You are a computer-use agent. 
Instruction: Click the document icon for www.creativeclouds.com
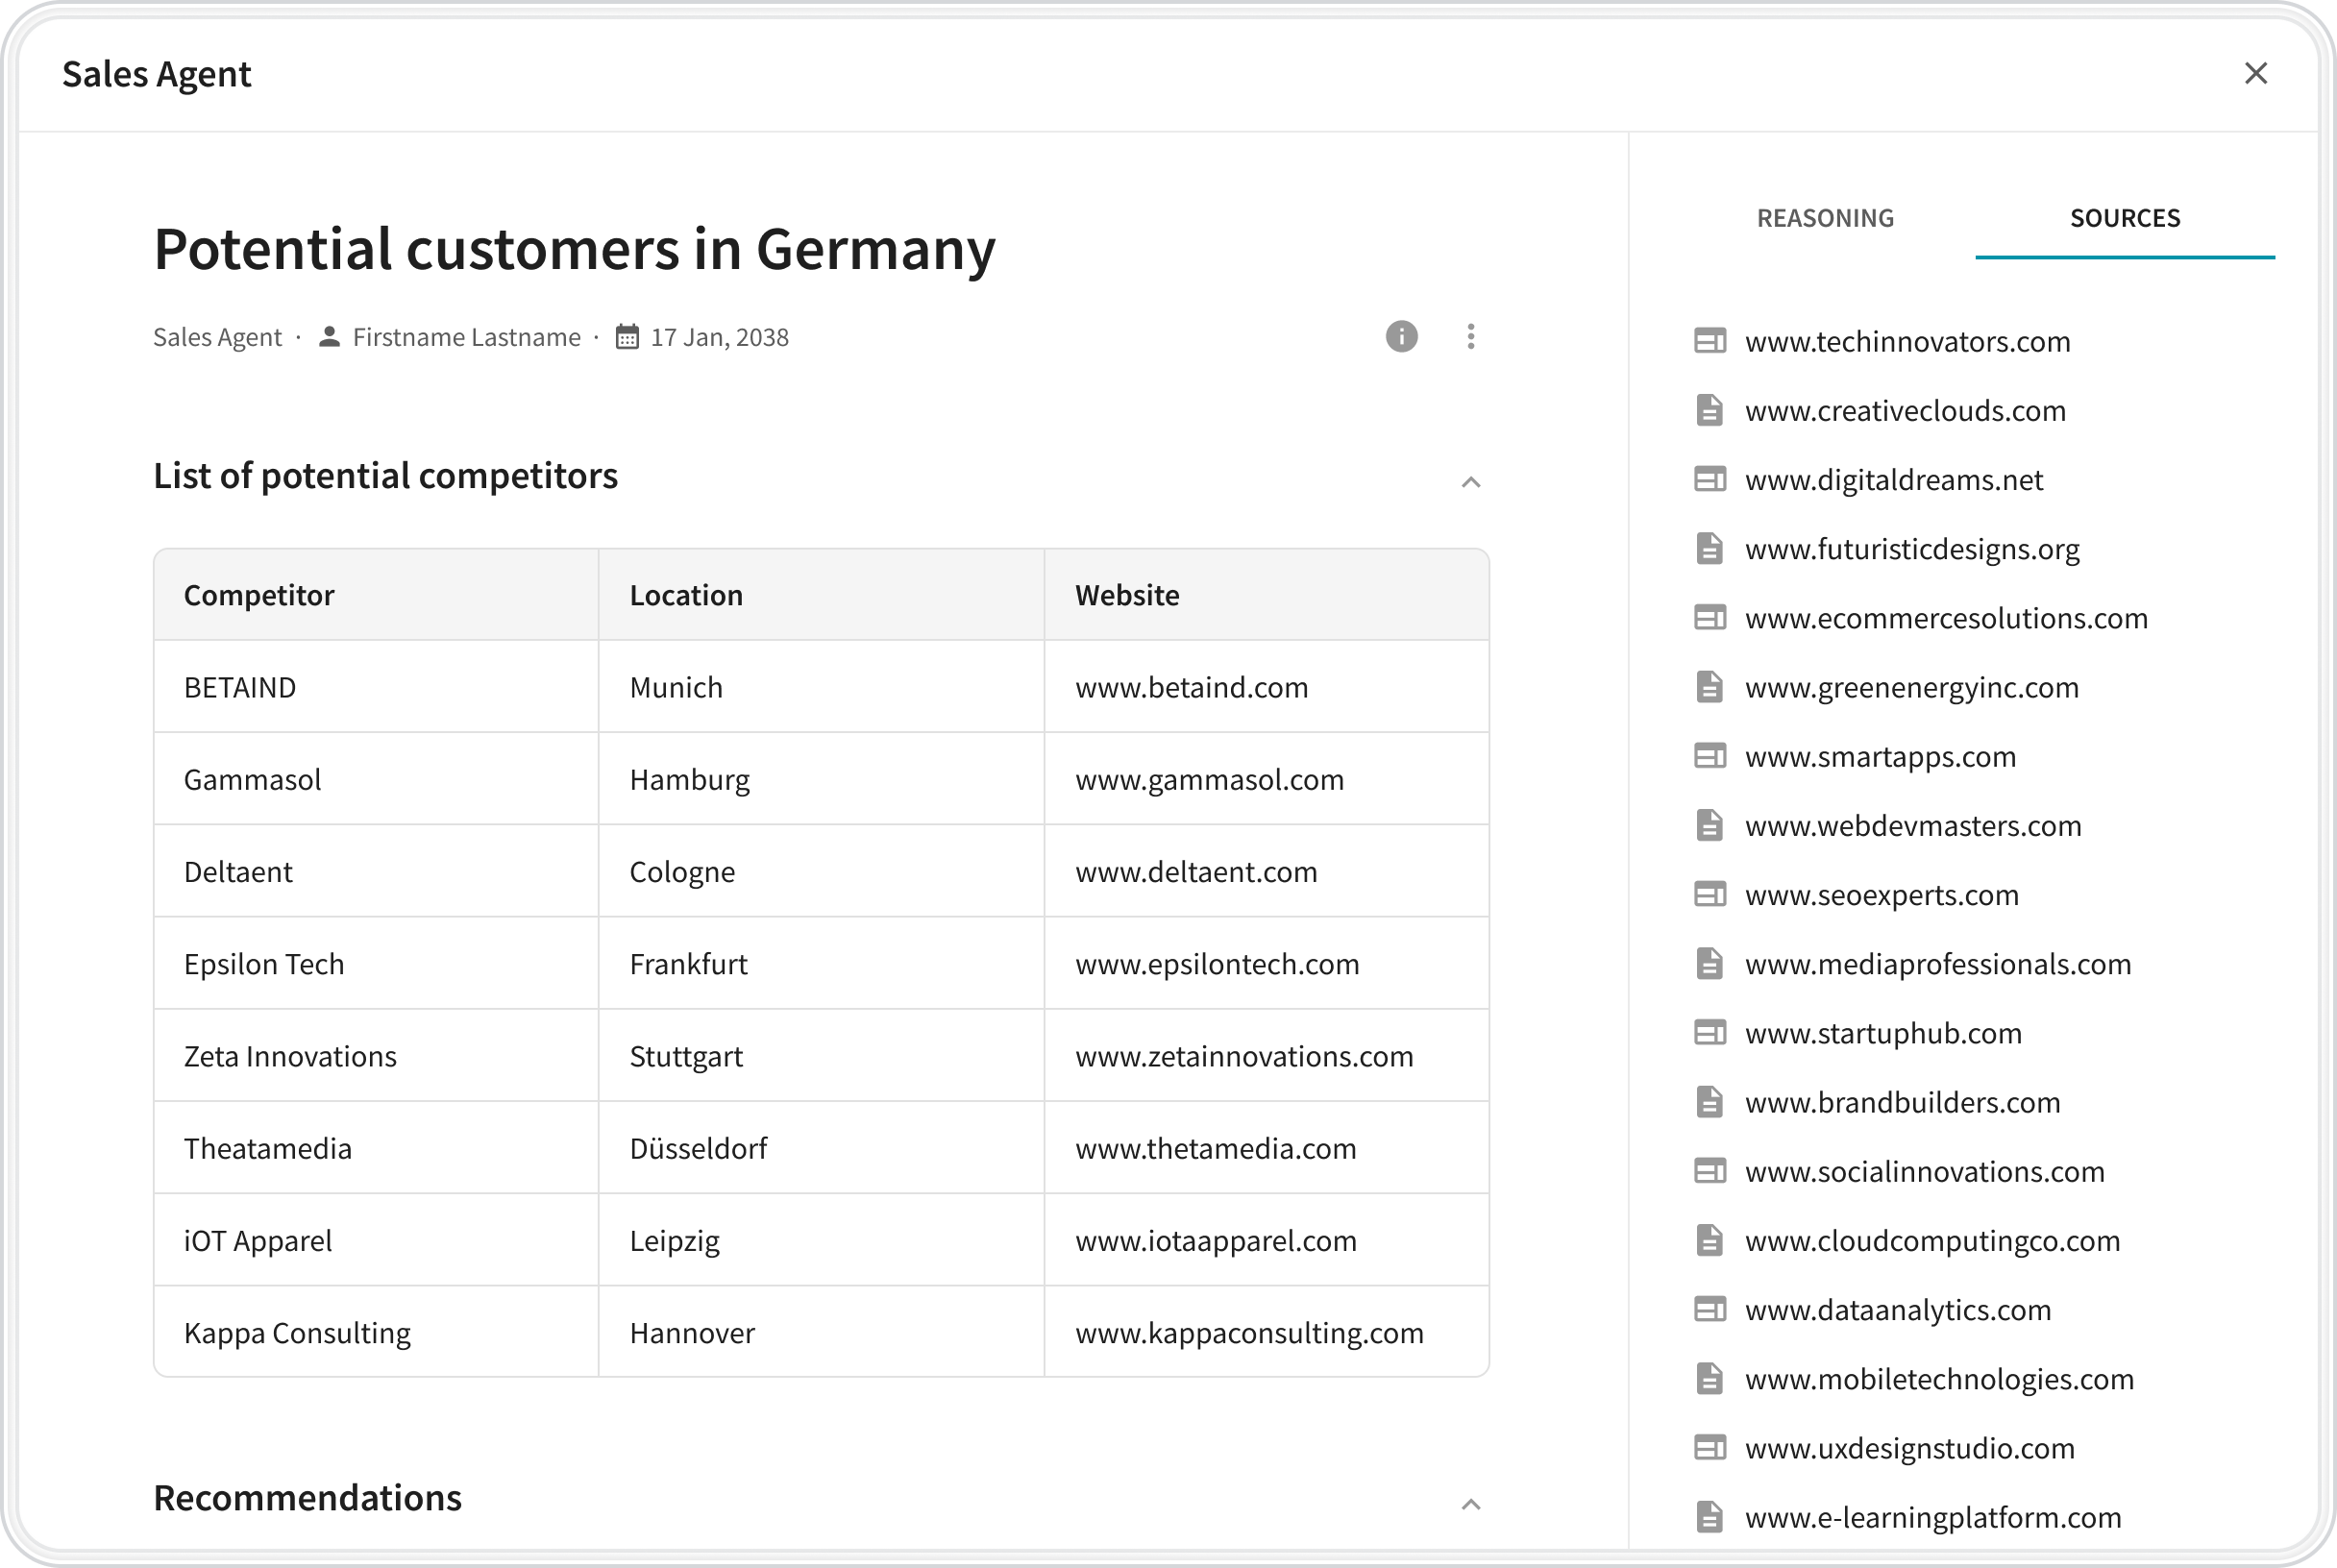pyautogui.click(x=1709, y=411)
